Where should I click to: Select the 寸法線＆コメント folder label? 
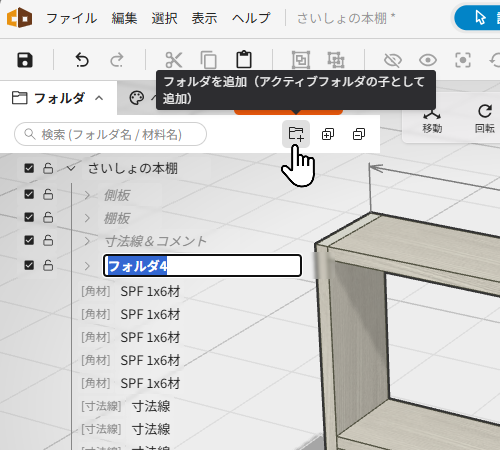click(x=156, y=241)
